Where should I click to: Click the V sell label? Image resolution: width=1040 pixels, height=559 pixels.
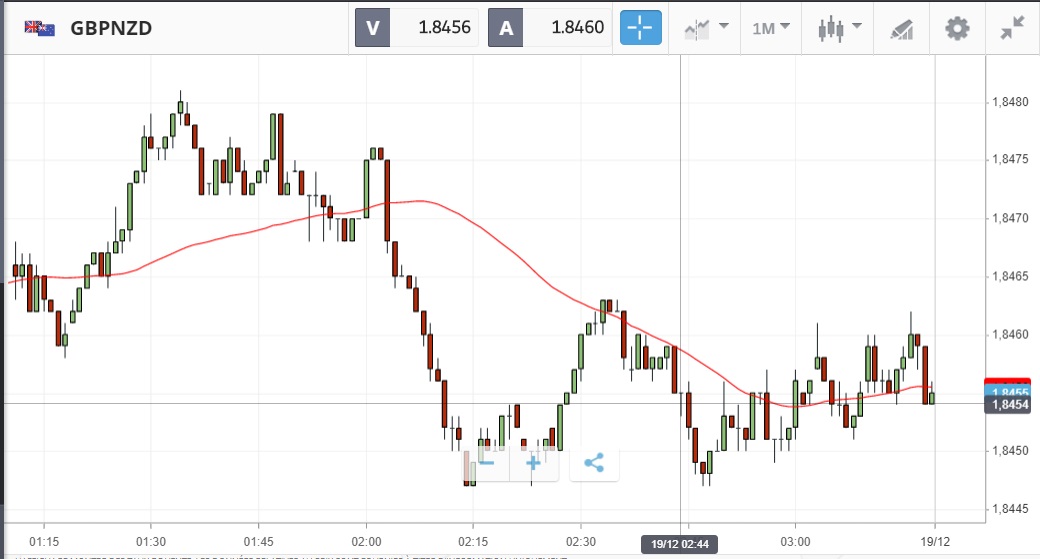[373, 28]
